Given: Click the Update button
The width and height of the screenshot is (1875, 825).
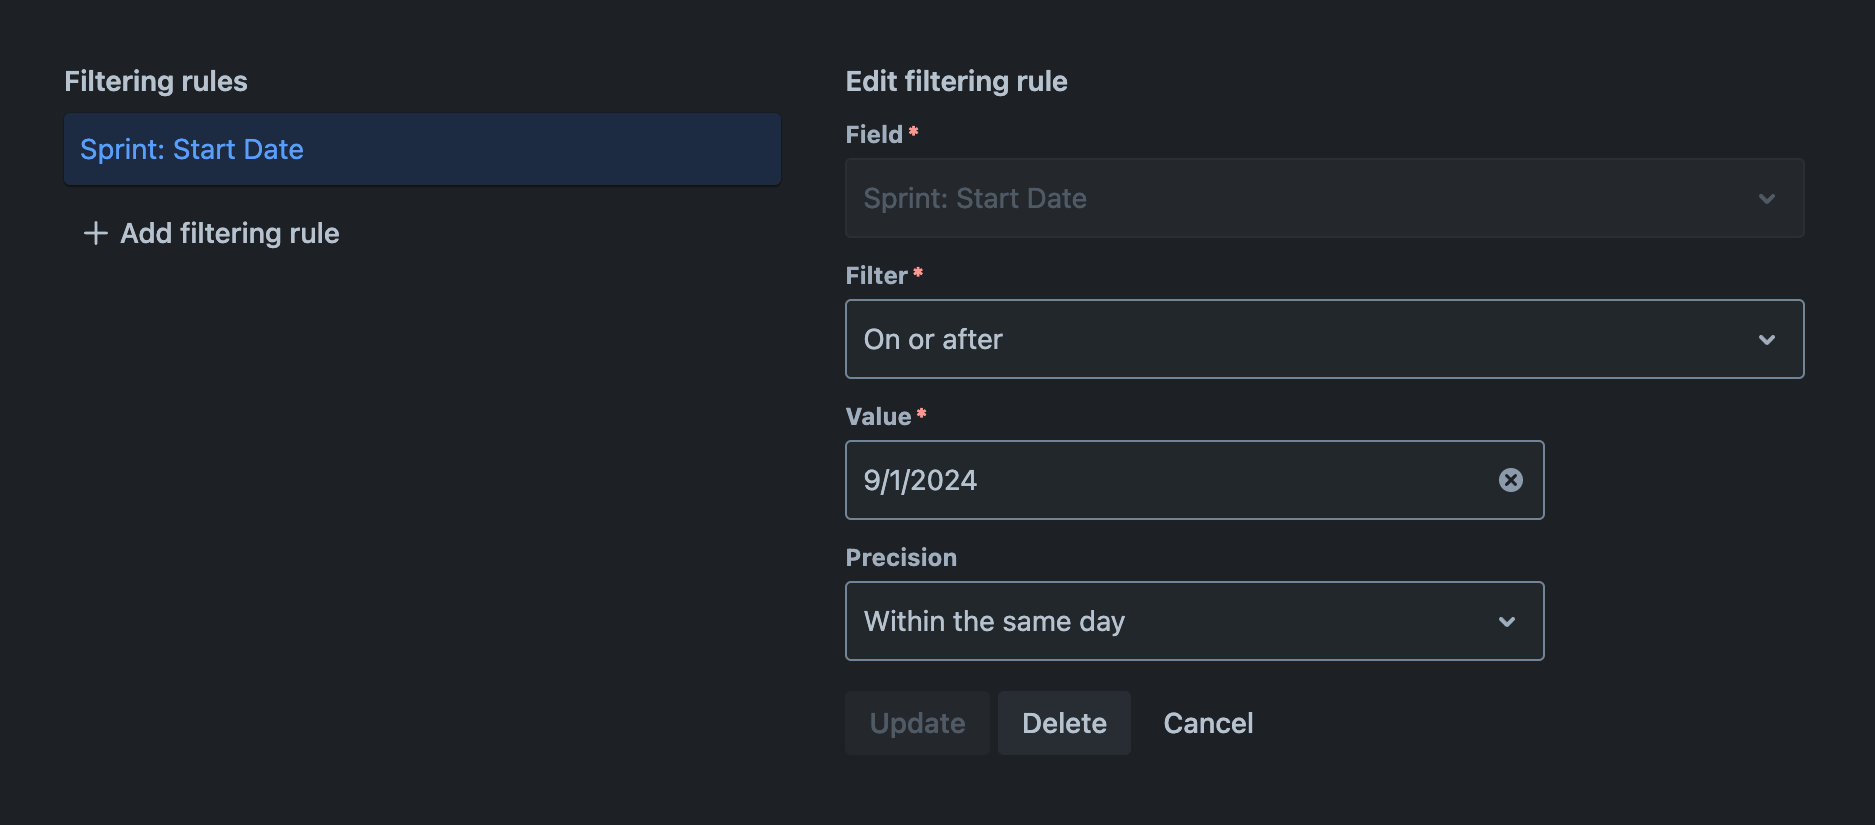Looking at the screenshot, I should click(x=917, y=723).
